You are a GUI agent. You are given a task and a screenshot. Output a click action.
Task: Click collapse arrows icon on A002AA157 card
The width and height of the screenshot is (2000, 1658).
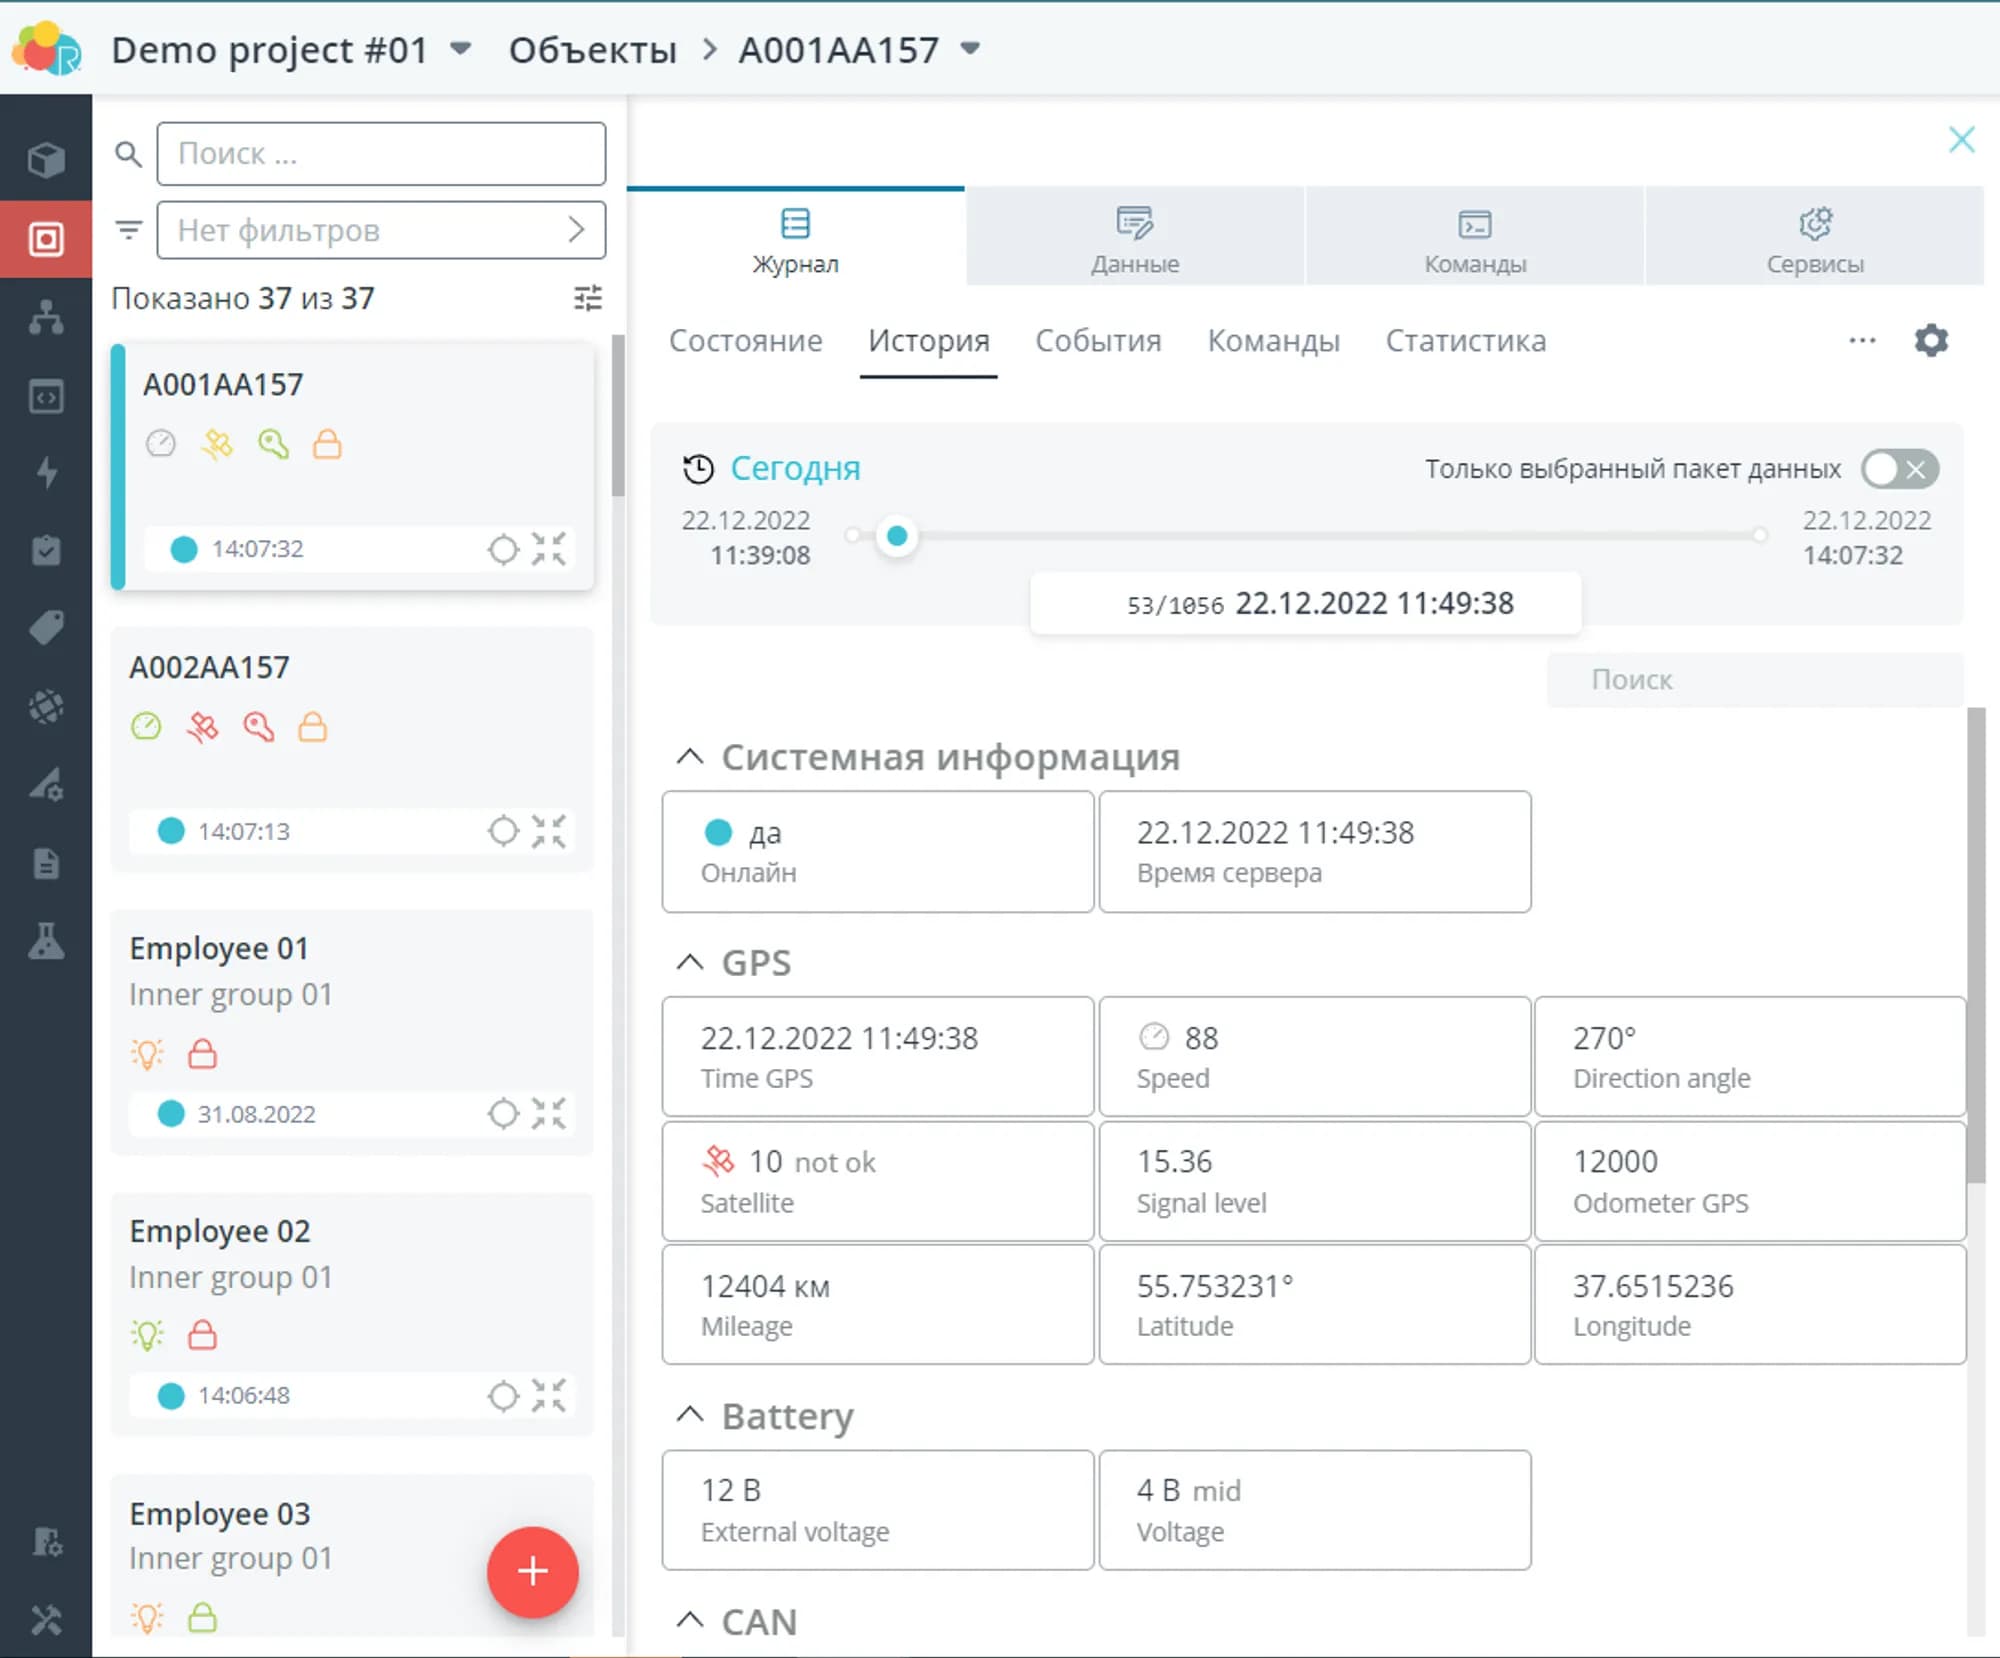pyautogui.click(x=548, y=831)
